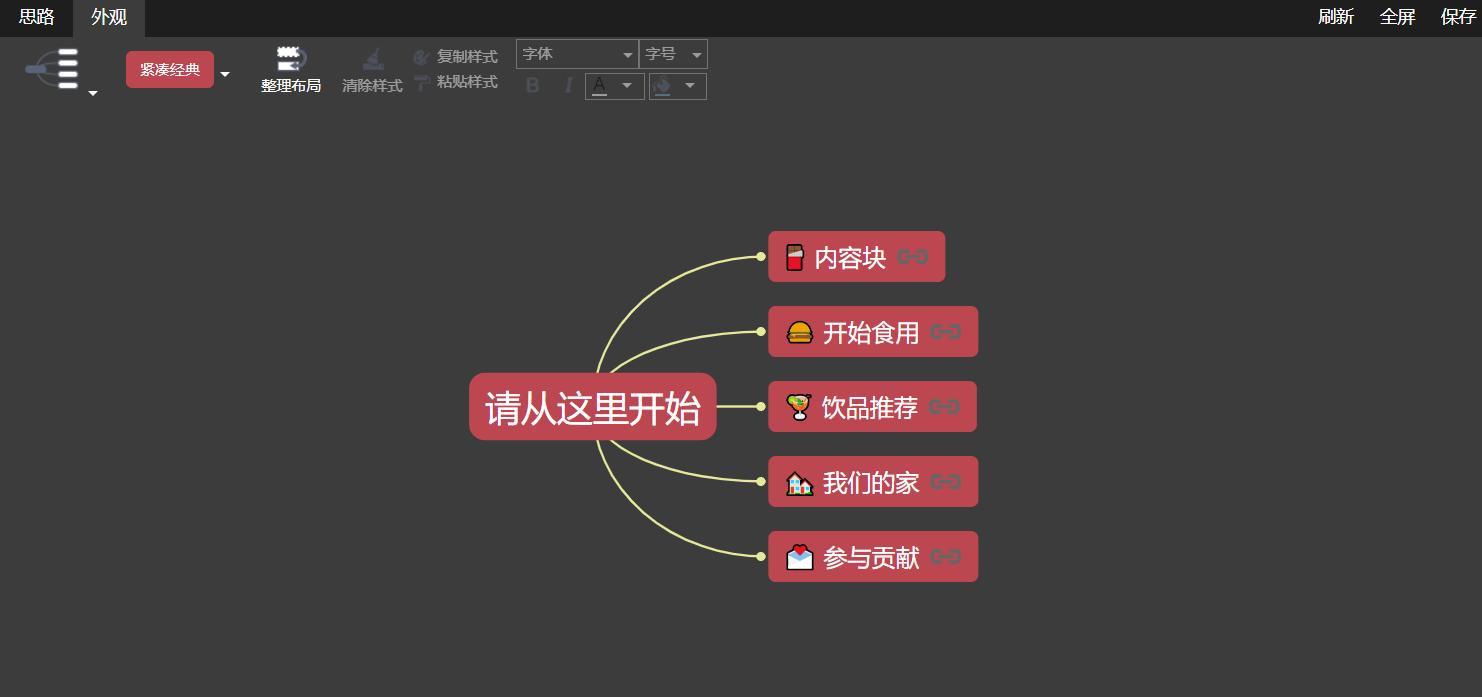Expand the structure template dropdown arrow
1482x697 pixels.
pos(93,93)
